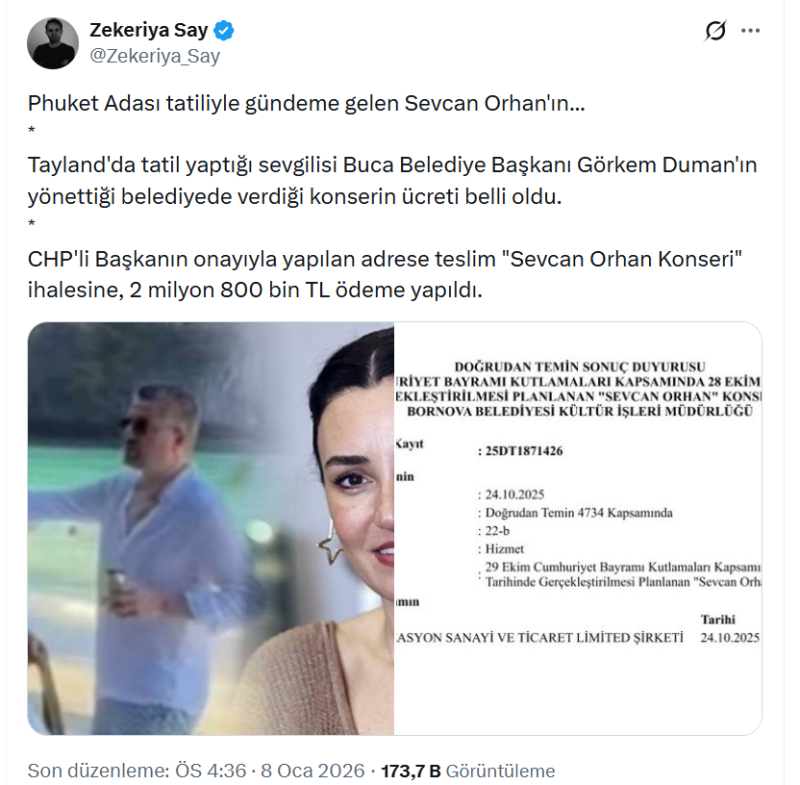800x785 pixels.
Task: Click the DOĞRUDAN TEMİN SONUÇ DUYURUSU heading
Action: pos(580,367)
